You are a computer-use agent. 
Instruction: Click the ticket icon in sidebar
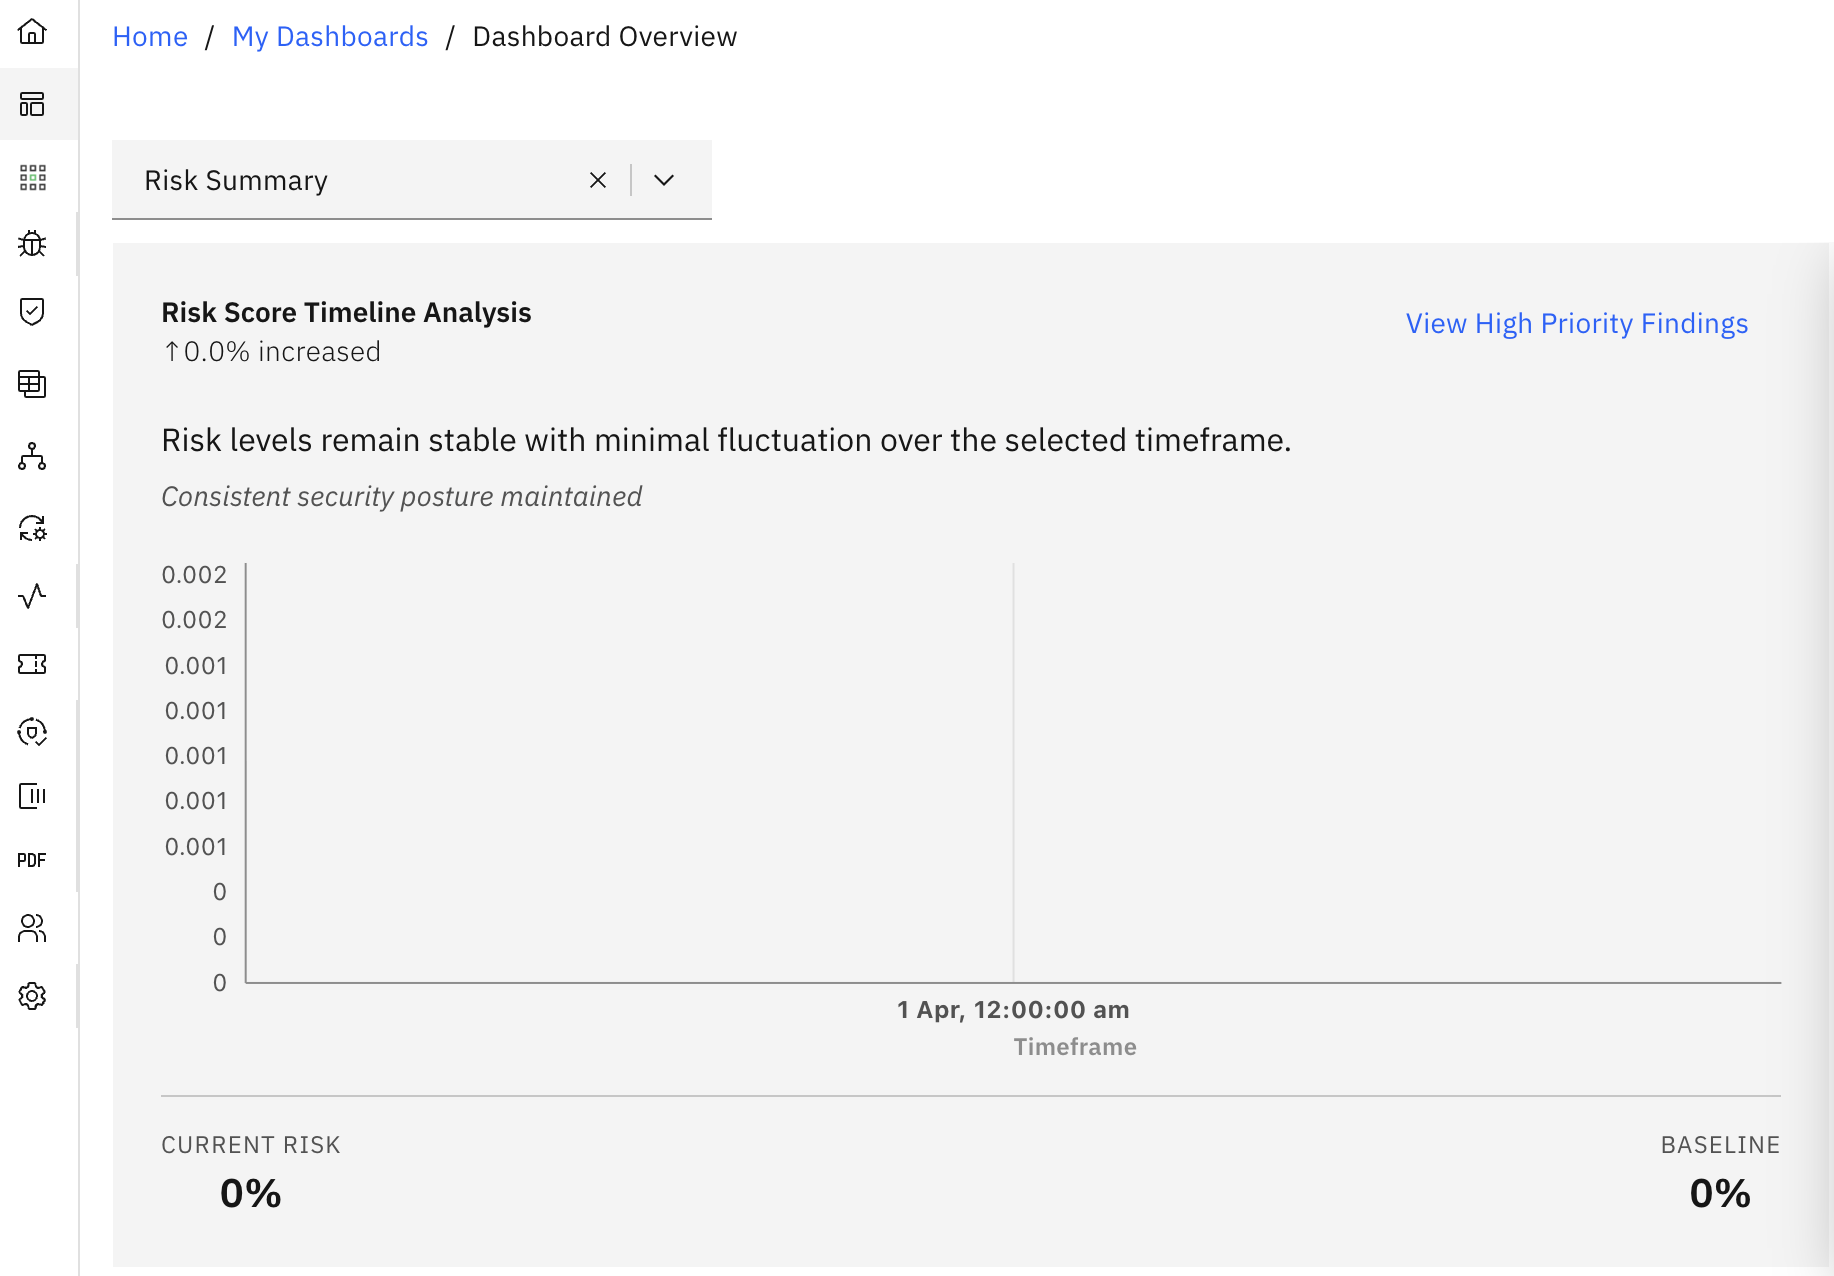tap(32, 664)
